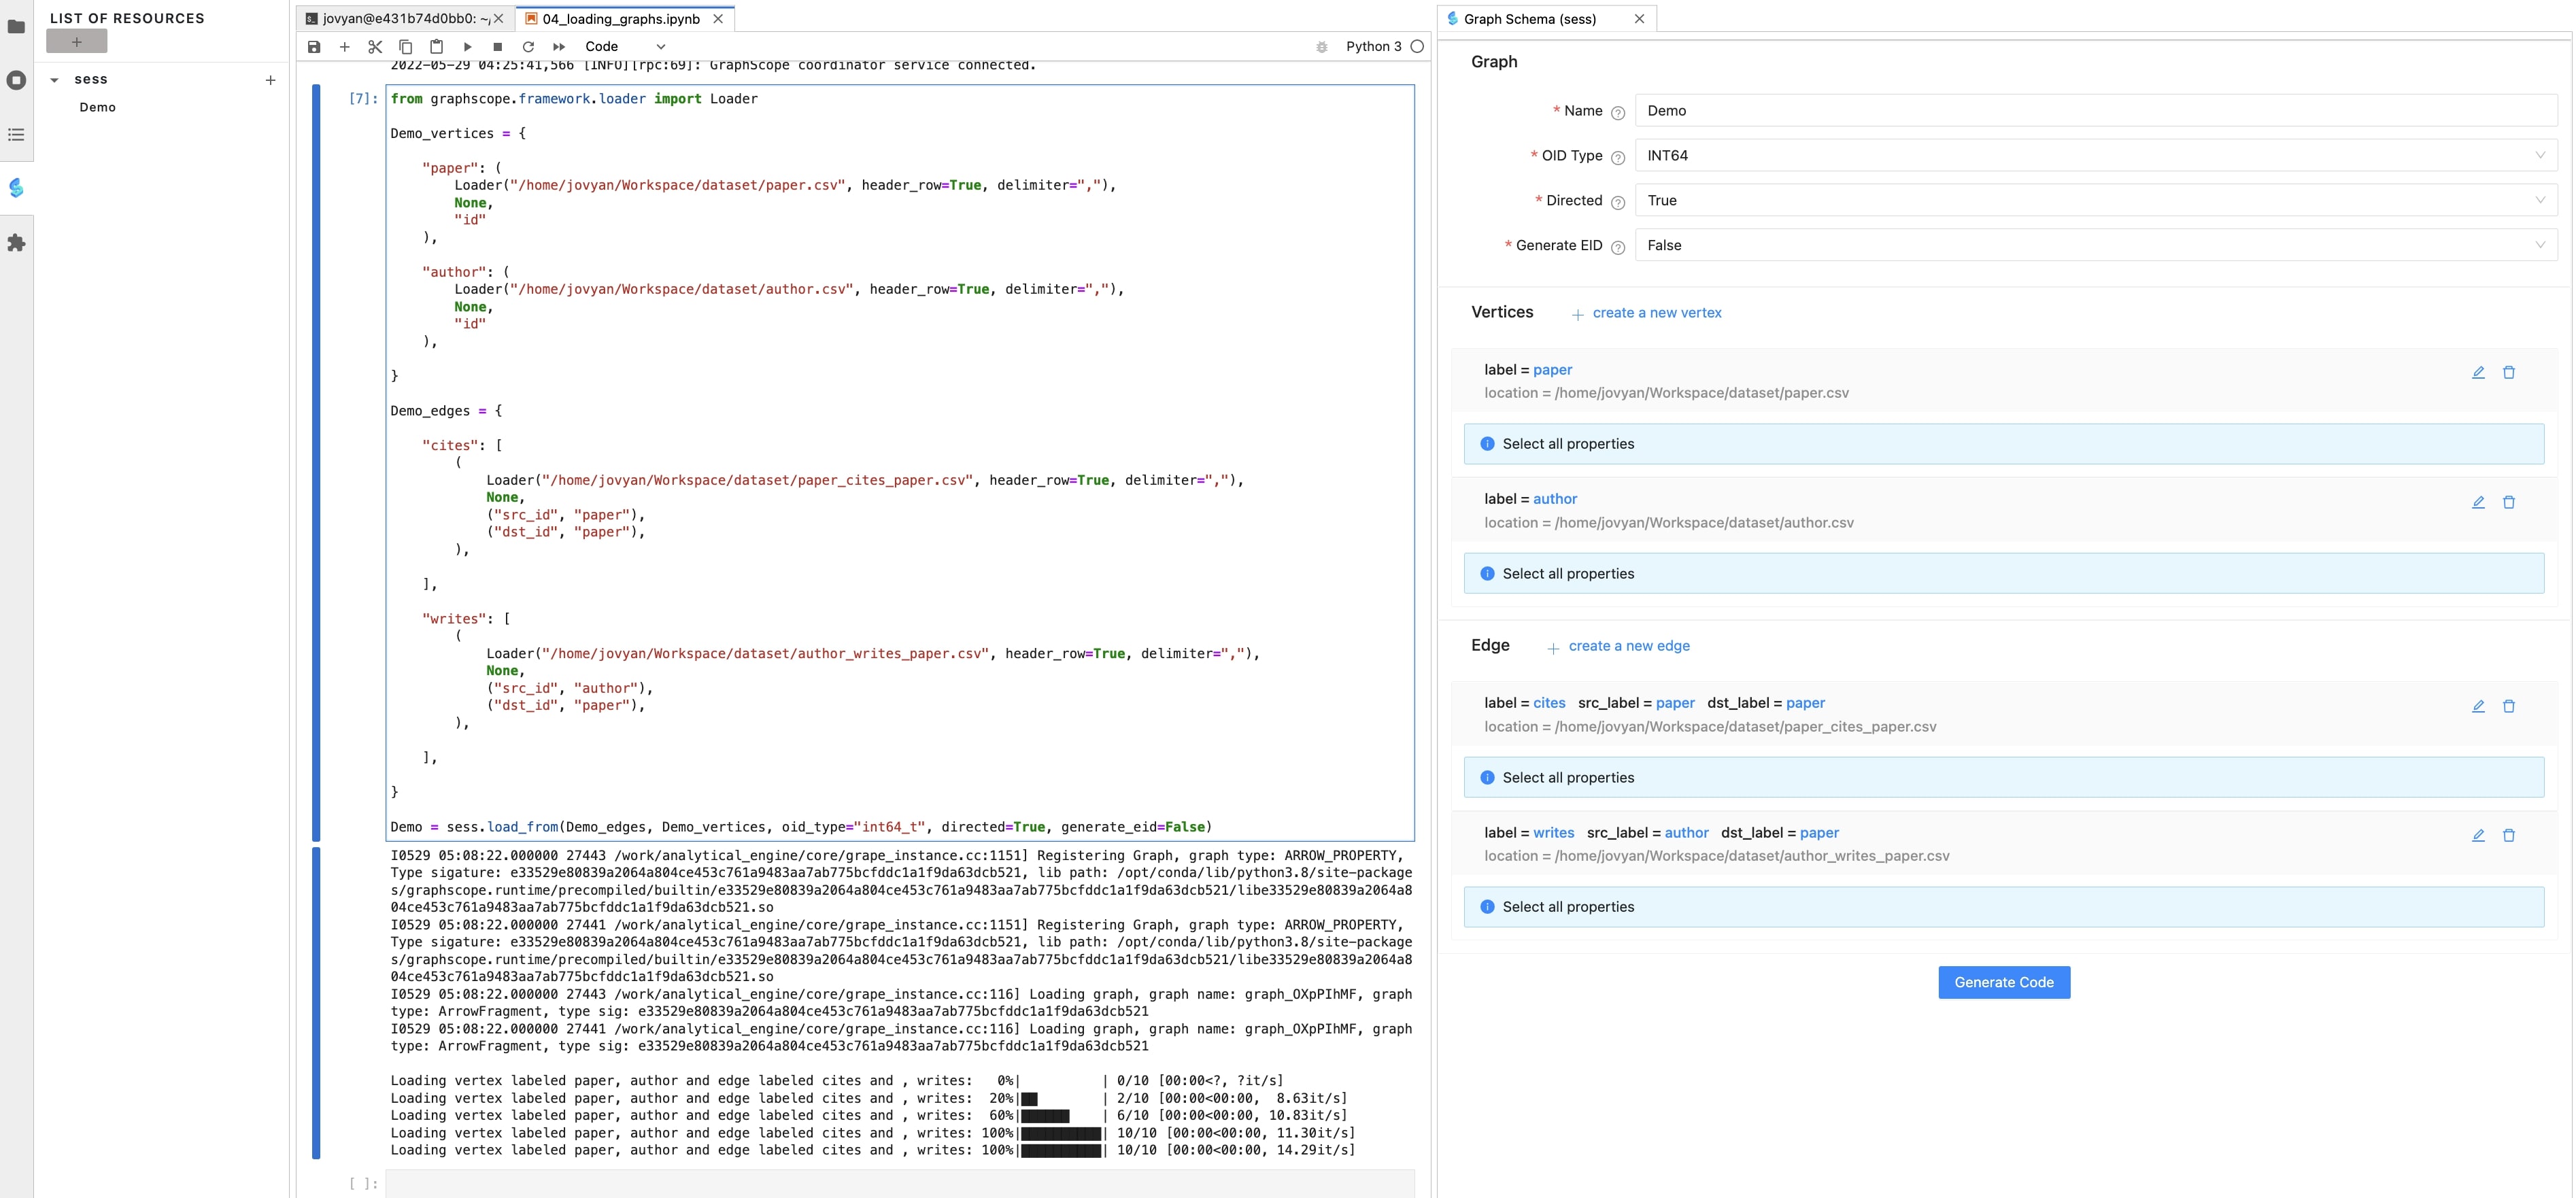Open the OID Type dropdown
This screenshot has width=2576, height=1198.
(2095, 156)
